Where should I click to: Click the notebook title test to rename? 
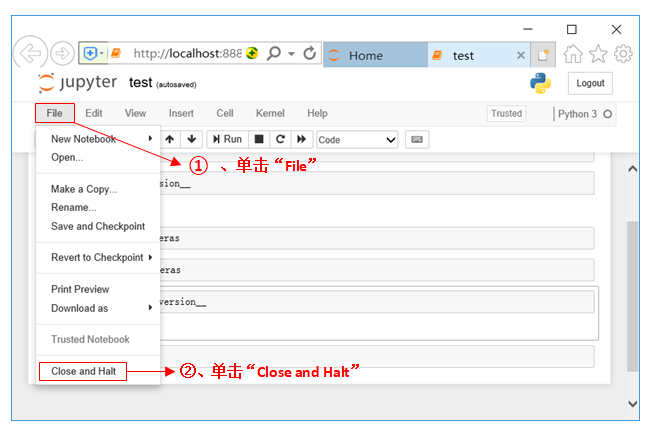click(x=141, y=83)
